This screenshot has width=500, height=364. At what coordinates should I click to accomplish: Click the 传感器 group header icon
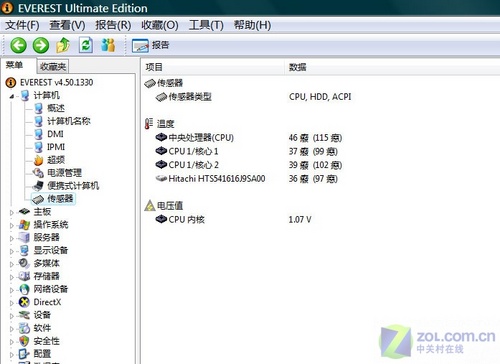coord(150,83)
